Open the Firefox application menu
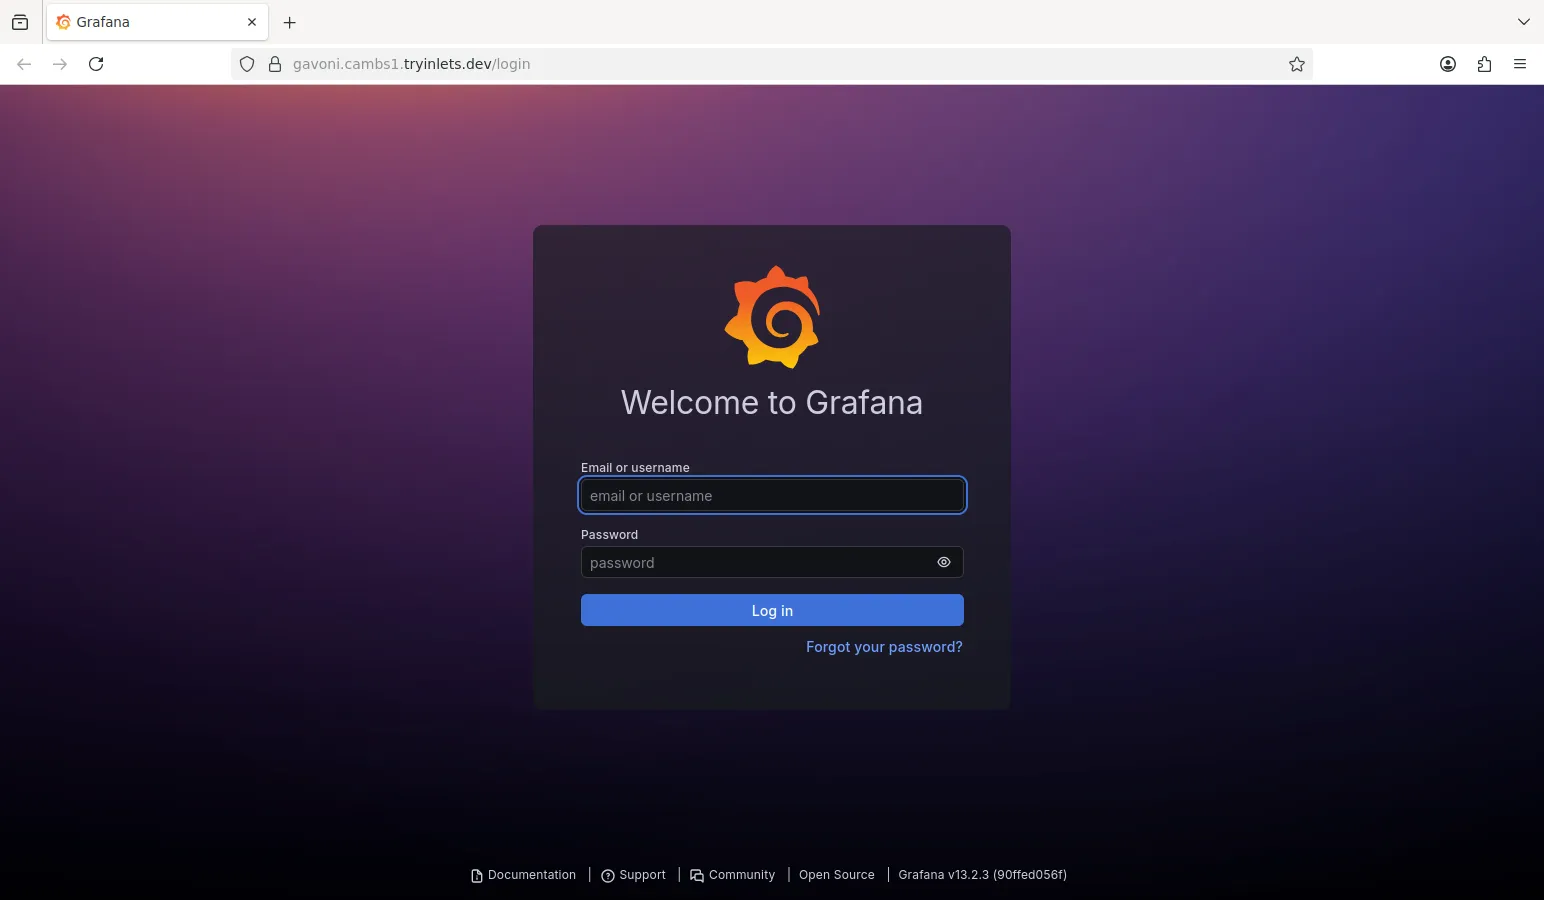This screenshot has width=1544, height=900. pyautogui.click(x=1520, y=64)
